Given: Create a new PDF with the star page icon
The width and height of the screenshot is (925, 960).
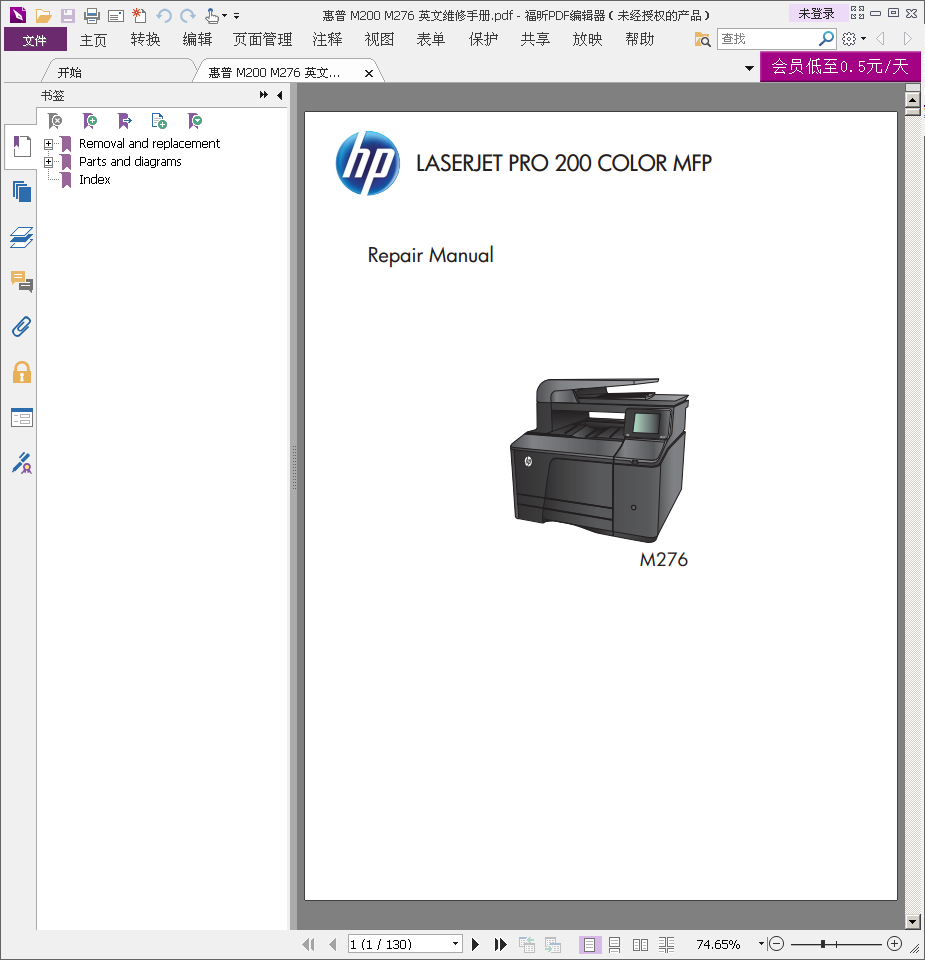Looking at the screenshot, I should point(140,15).
